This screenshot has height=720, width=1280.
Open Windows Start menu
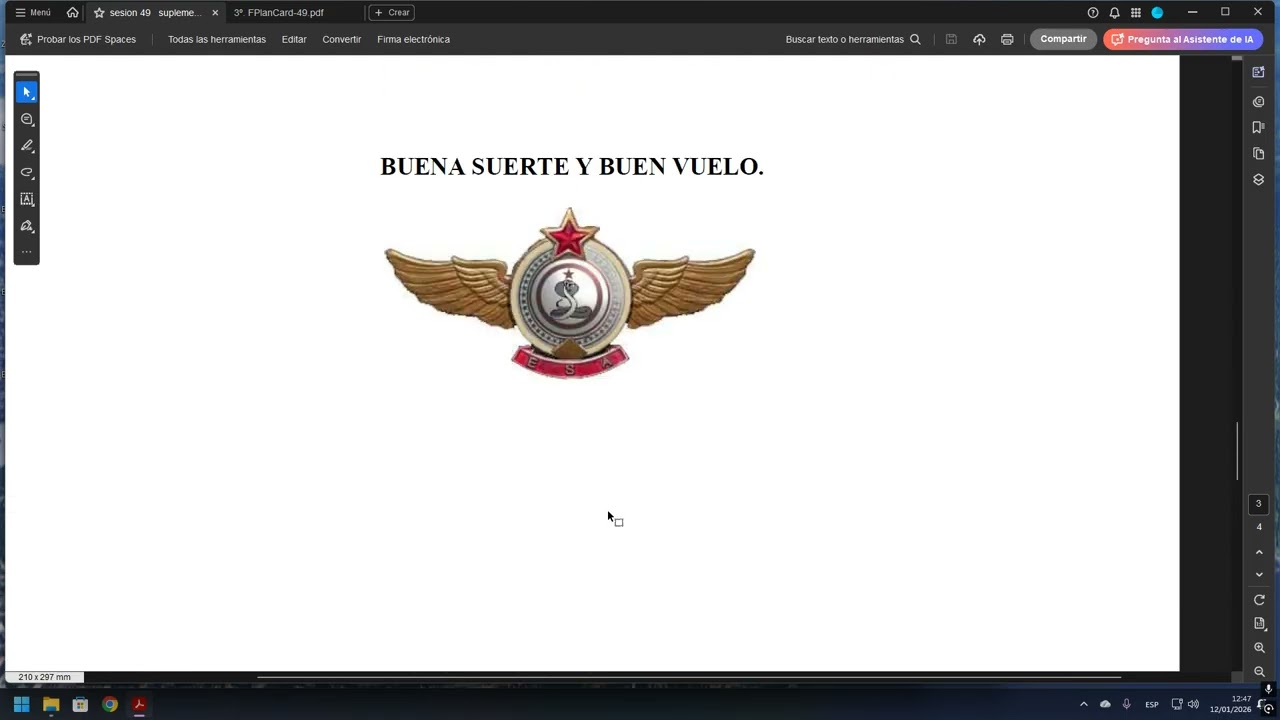coord(21,704)
